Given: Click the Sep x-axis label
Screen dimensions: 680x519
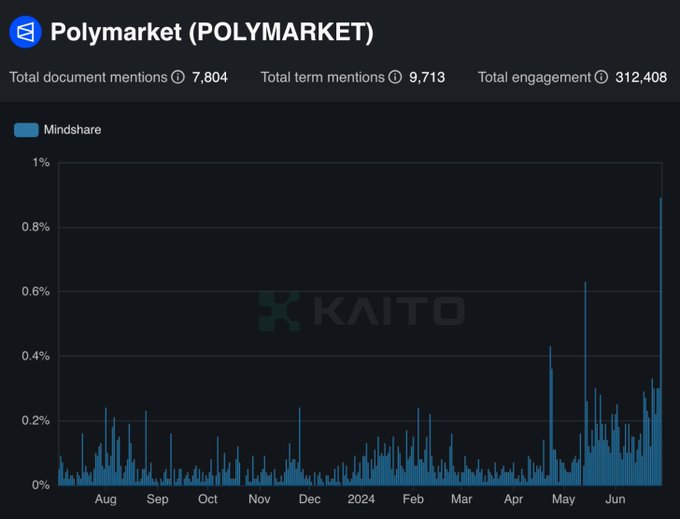Looking at the screenshot, I should click(157, 499).
